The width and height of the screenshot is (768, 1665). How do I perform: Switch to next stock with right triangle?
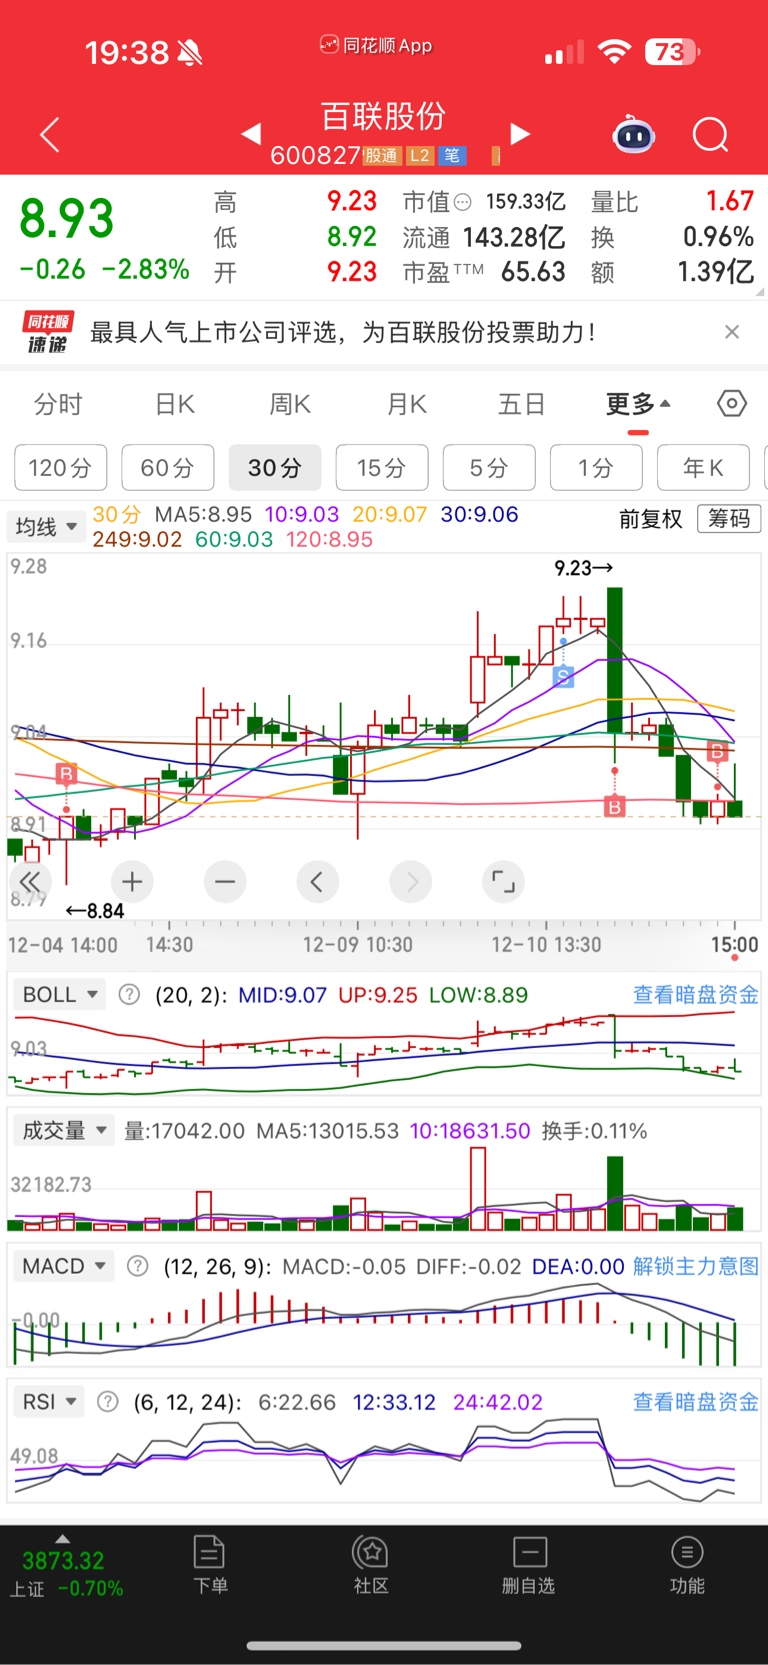click(520, 133)
